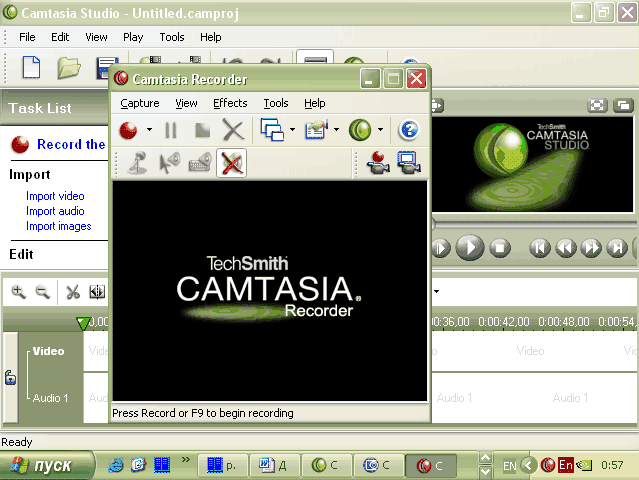Open the View menu in Recorder
This screenshot has width=639, height=480.
[186, 103]
